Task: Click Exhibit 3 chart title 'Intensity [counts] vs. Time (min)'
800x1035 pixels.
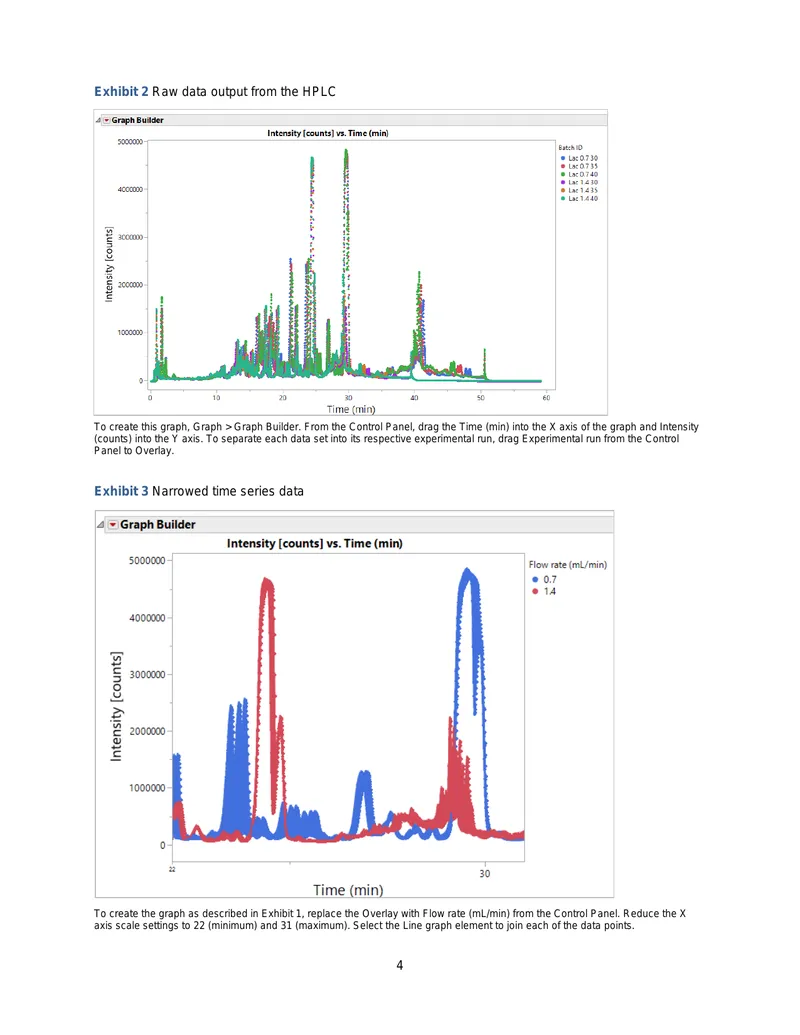Action: (x=315, y=544)
